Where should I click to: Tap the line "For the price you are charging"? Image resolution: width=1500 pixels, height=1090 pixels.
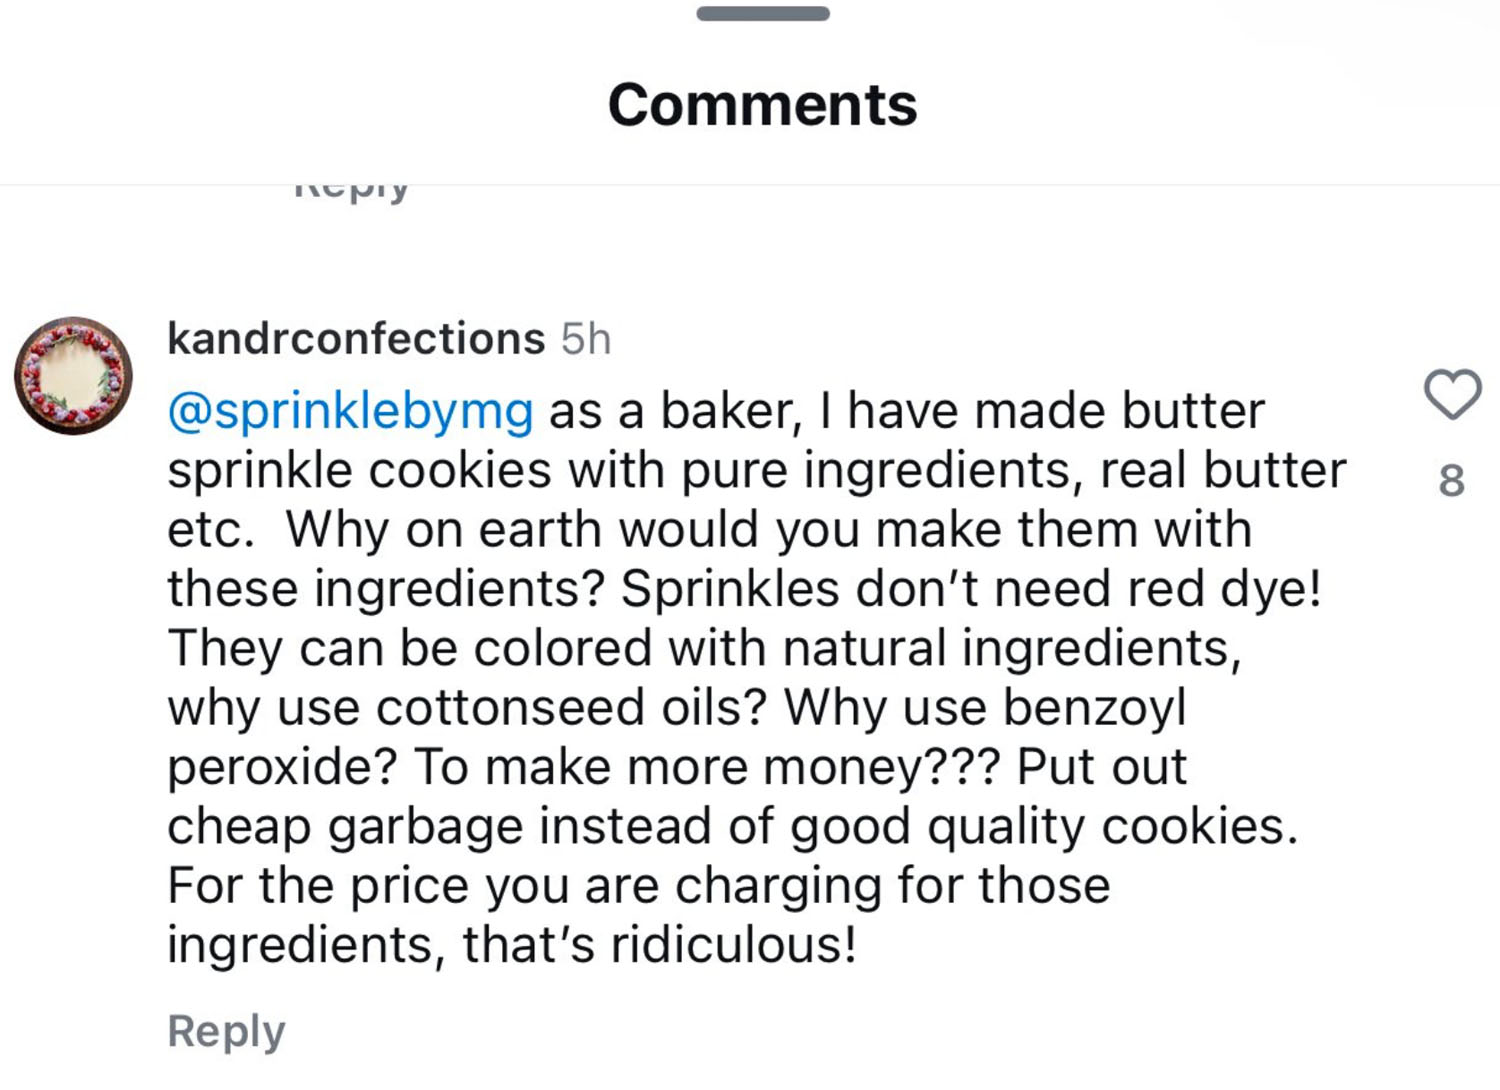click(x=638, y=886)
